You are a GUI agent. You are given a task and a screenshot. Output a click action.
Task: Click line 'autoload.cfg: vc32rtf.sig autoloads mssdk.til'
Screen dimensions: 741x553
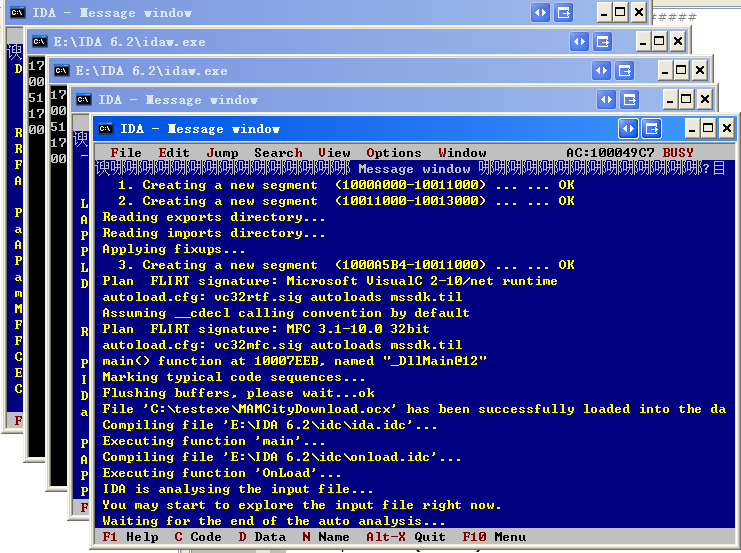pos(282,297)
